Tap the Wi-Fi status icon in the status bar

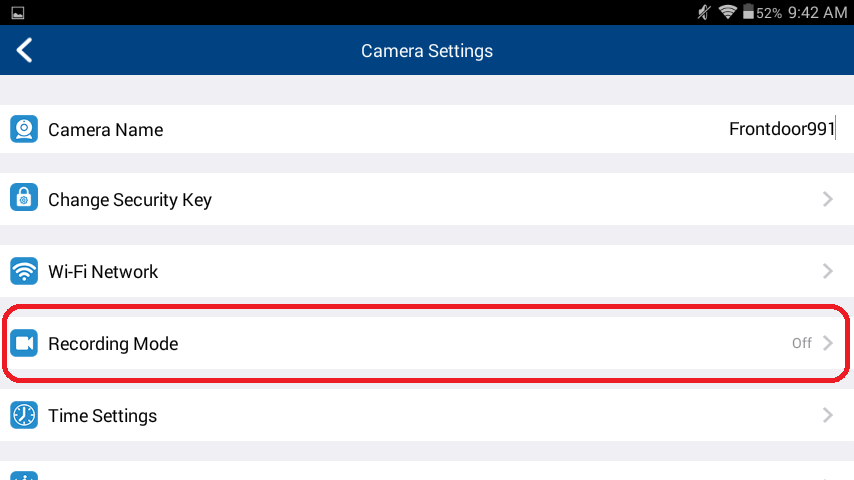point(728,12)
